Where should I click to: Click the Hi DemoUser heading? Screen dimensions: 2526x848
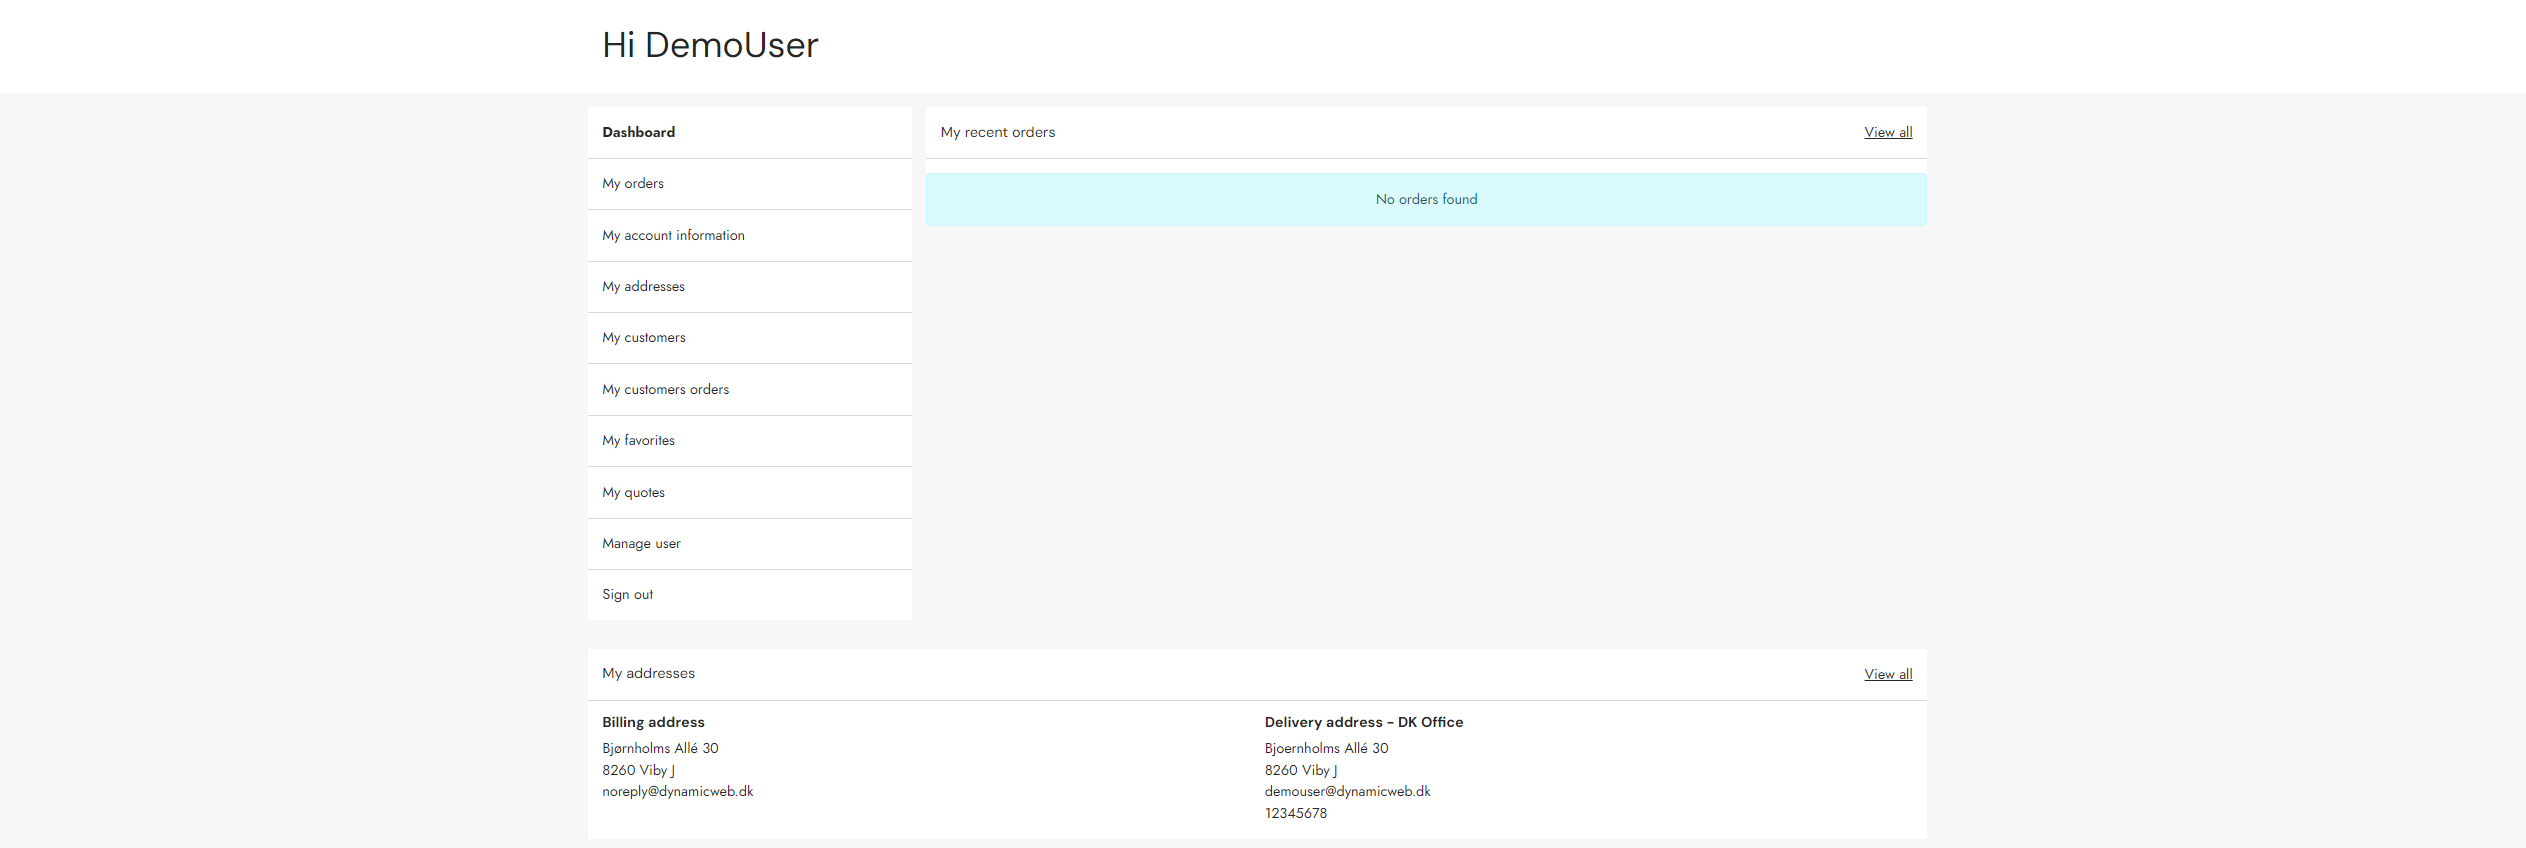[710, 45]
